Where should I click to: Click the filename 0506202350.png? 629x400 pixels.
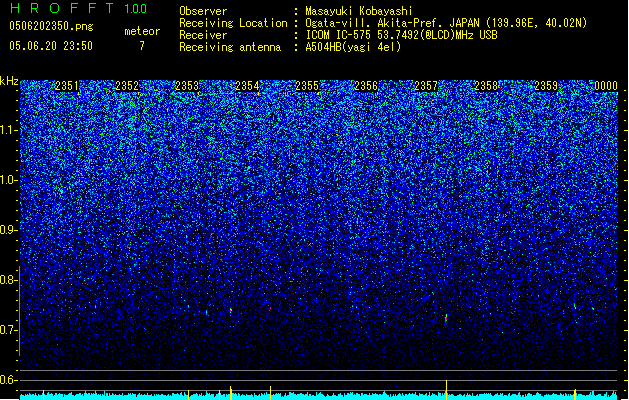tap(51, 26)
